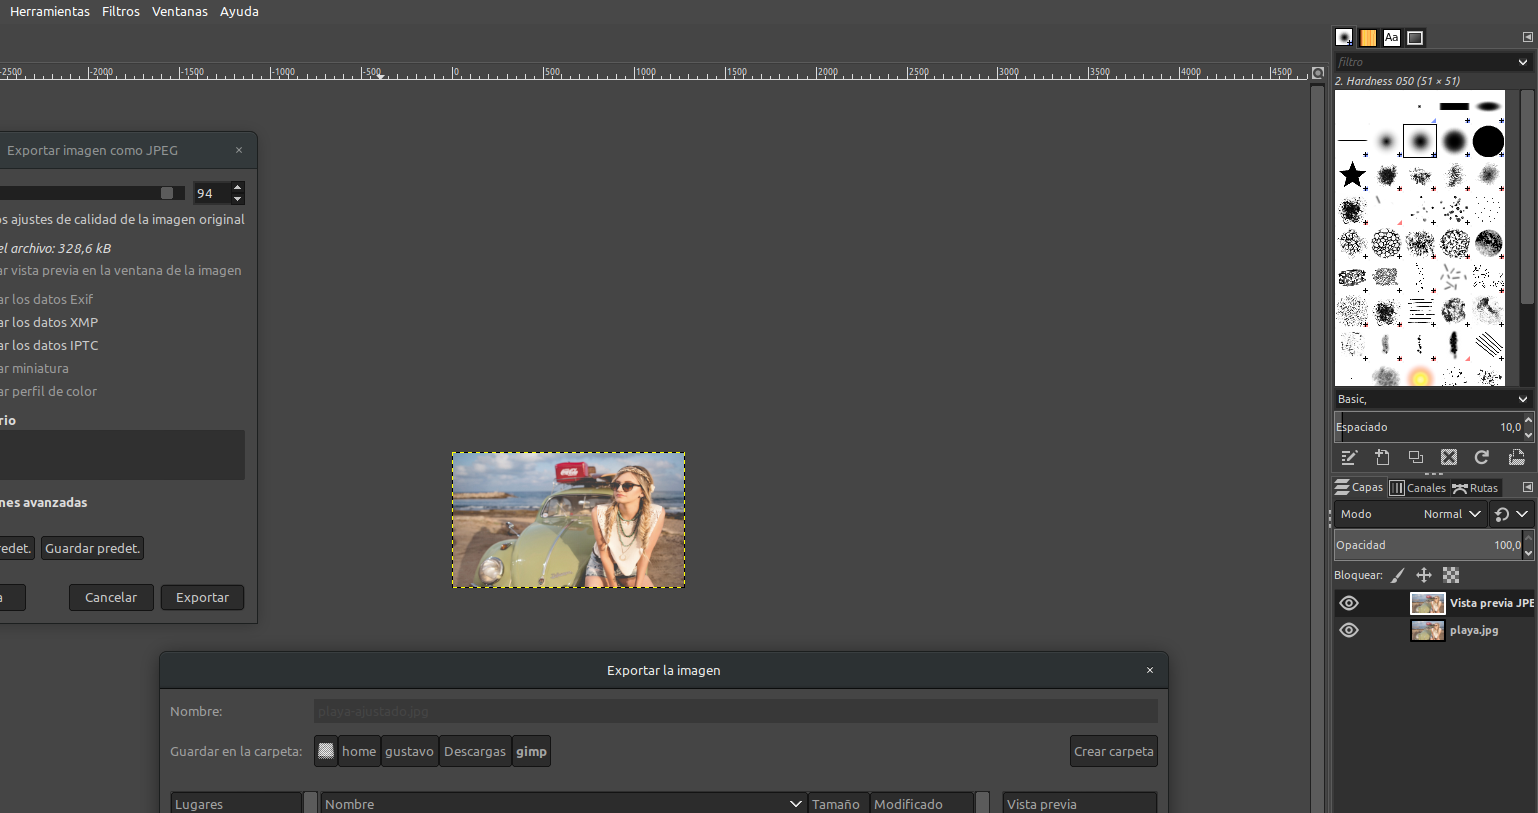Open the layers dock configure-tab menu

(x=1527, y=487)
